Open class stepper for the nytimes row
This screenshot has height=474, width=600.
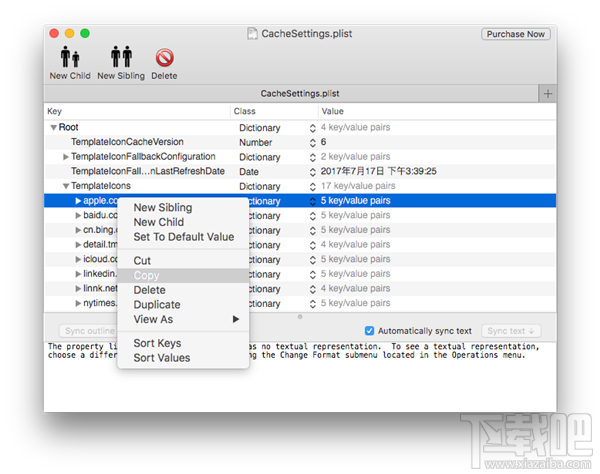313,304
